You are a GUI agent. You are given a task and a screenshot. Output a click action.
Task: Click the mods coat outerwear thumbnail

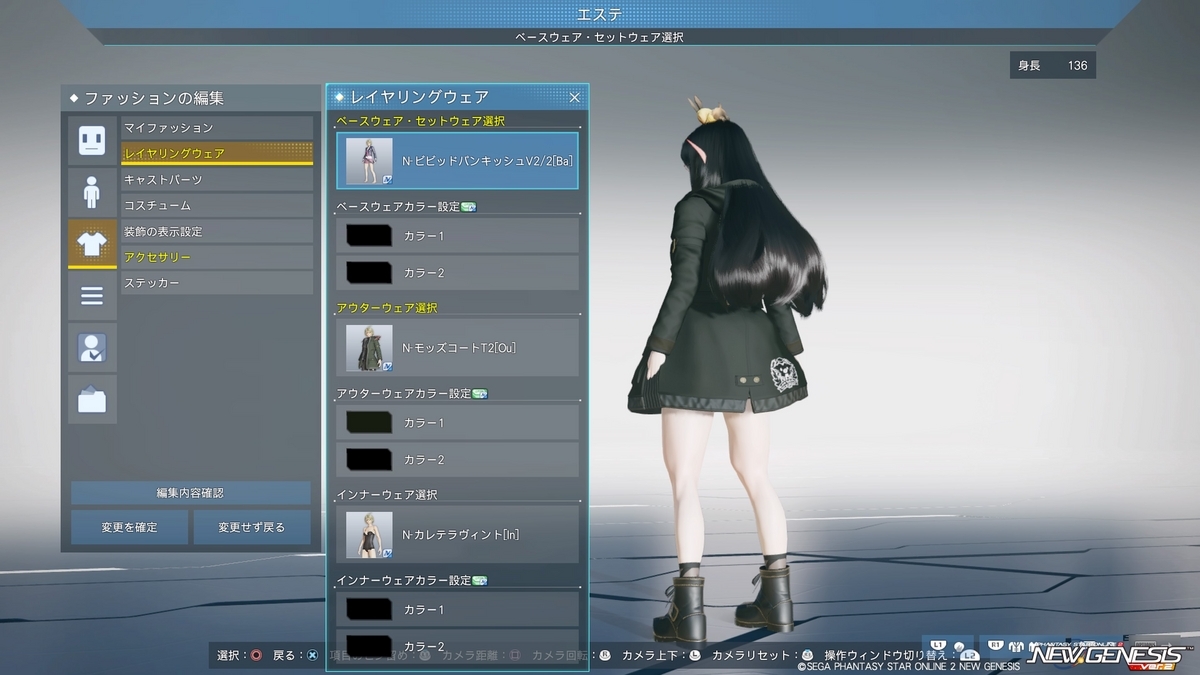369,348
